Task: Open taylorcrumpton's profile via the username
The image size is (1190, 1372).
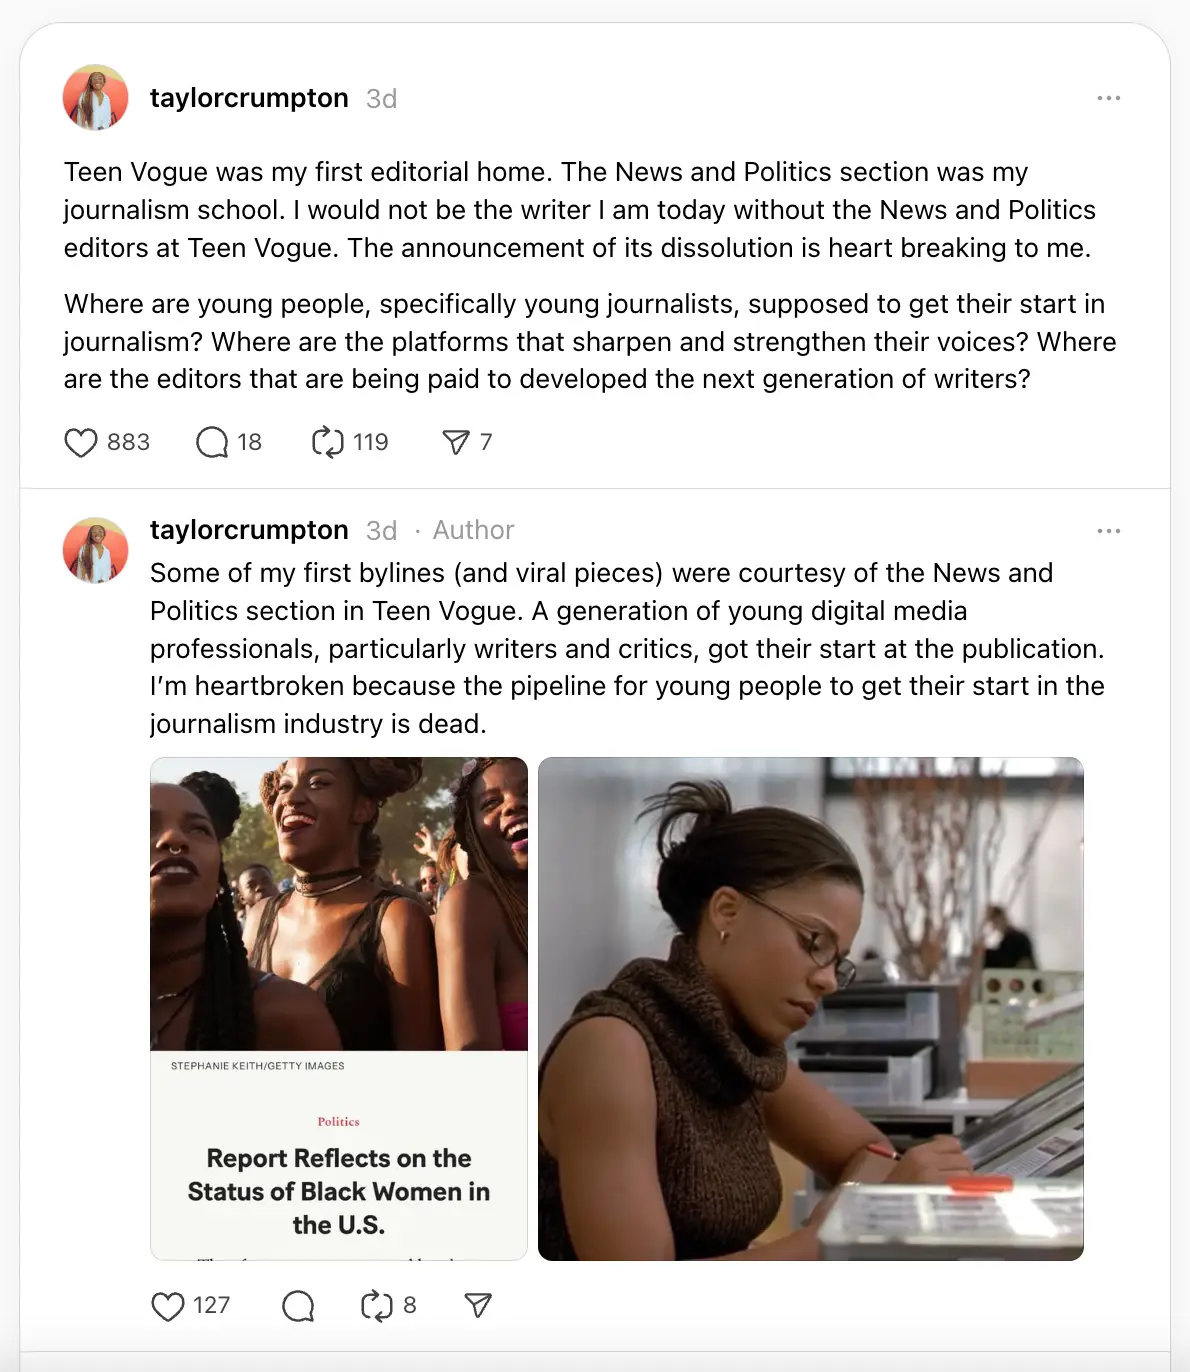Action: (249, 97)
